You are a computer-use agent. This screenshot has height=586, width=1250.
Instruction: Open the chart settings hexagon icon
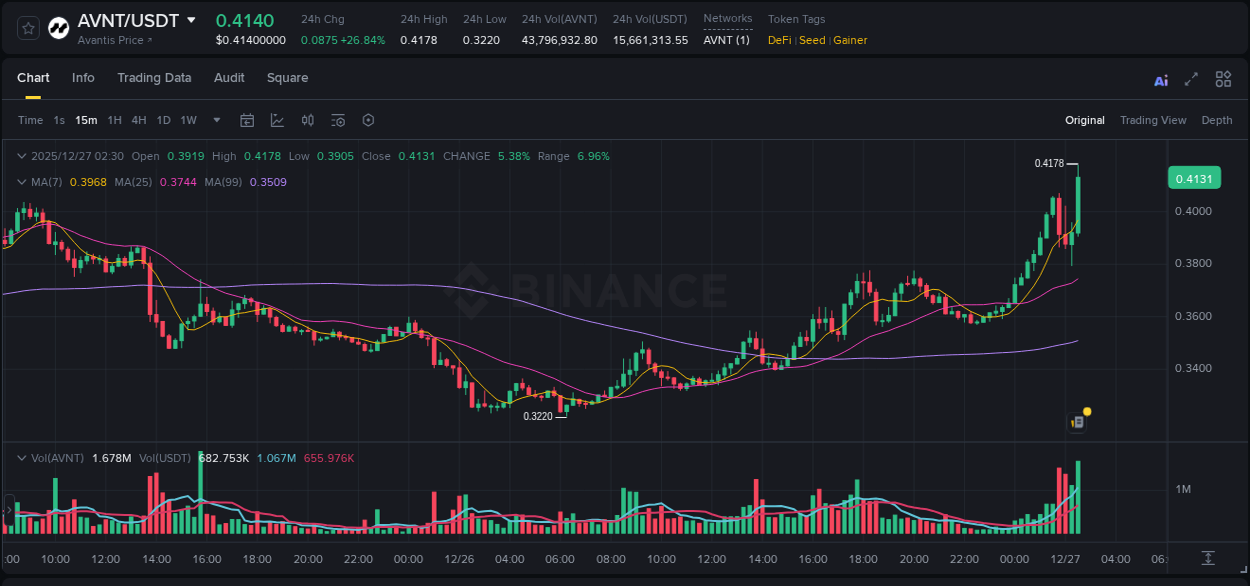pyautogui.click(x=368, y=119)
